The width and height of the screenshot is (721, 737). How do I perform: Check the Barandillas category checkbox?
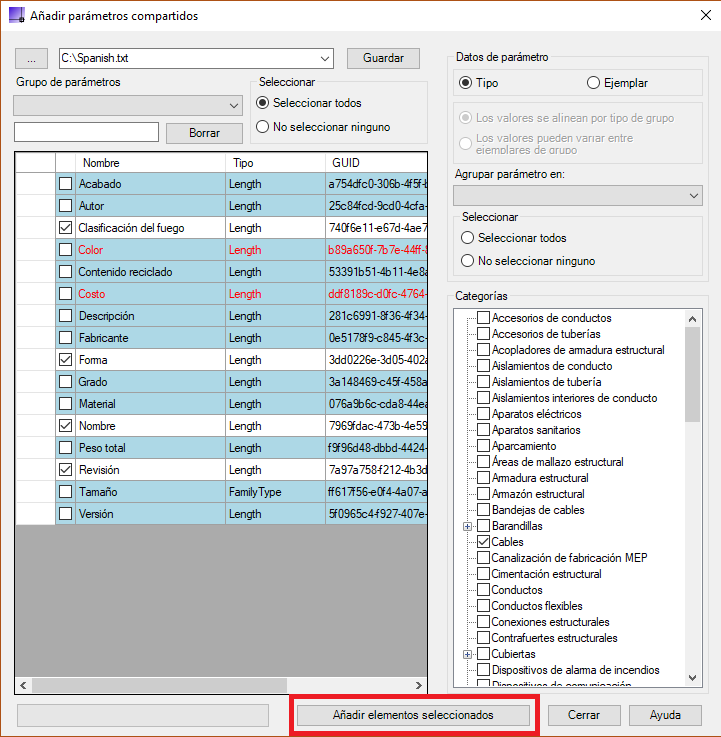tap(484, 525)
